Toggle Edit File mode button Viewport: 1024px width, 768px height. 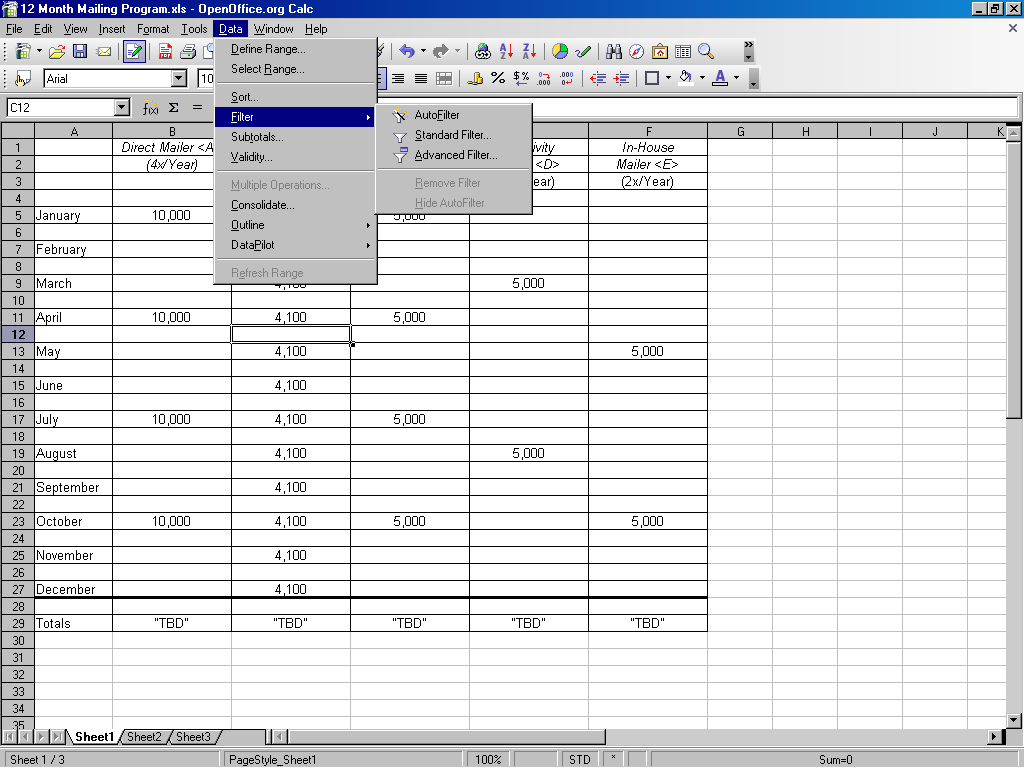134,51
